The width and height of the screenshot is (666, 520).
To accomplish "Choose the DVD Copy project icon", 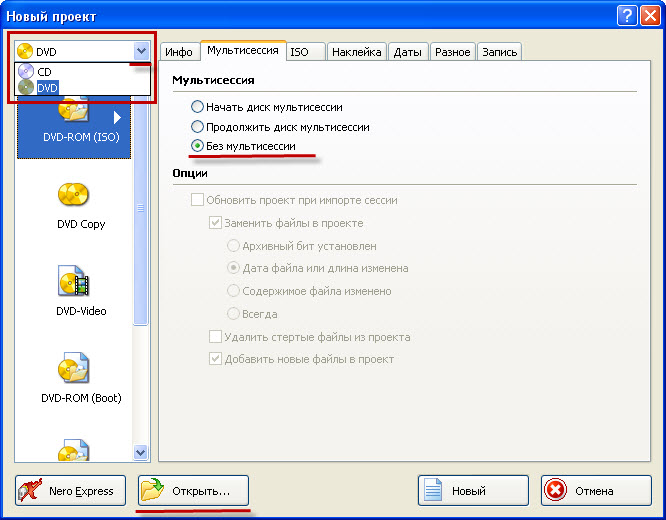I will pos(73,196).
